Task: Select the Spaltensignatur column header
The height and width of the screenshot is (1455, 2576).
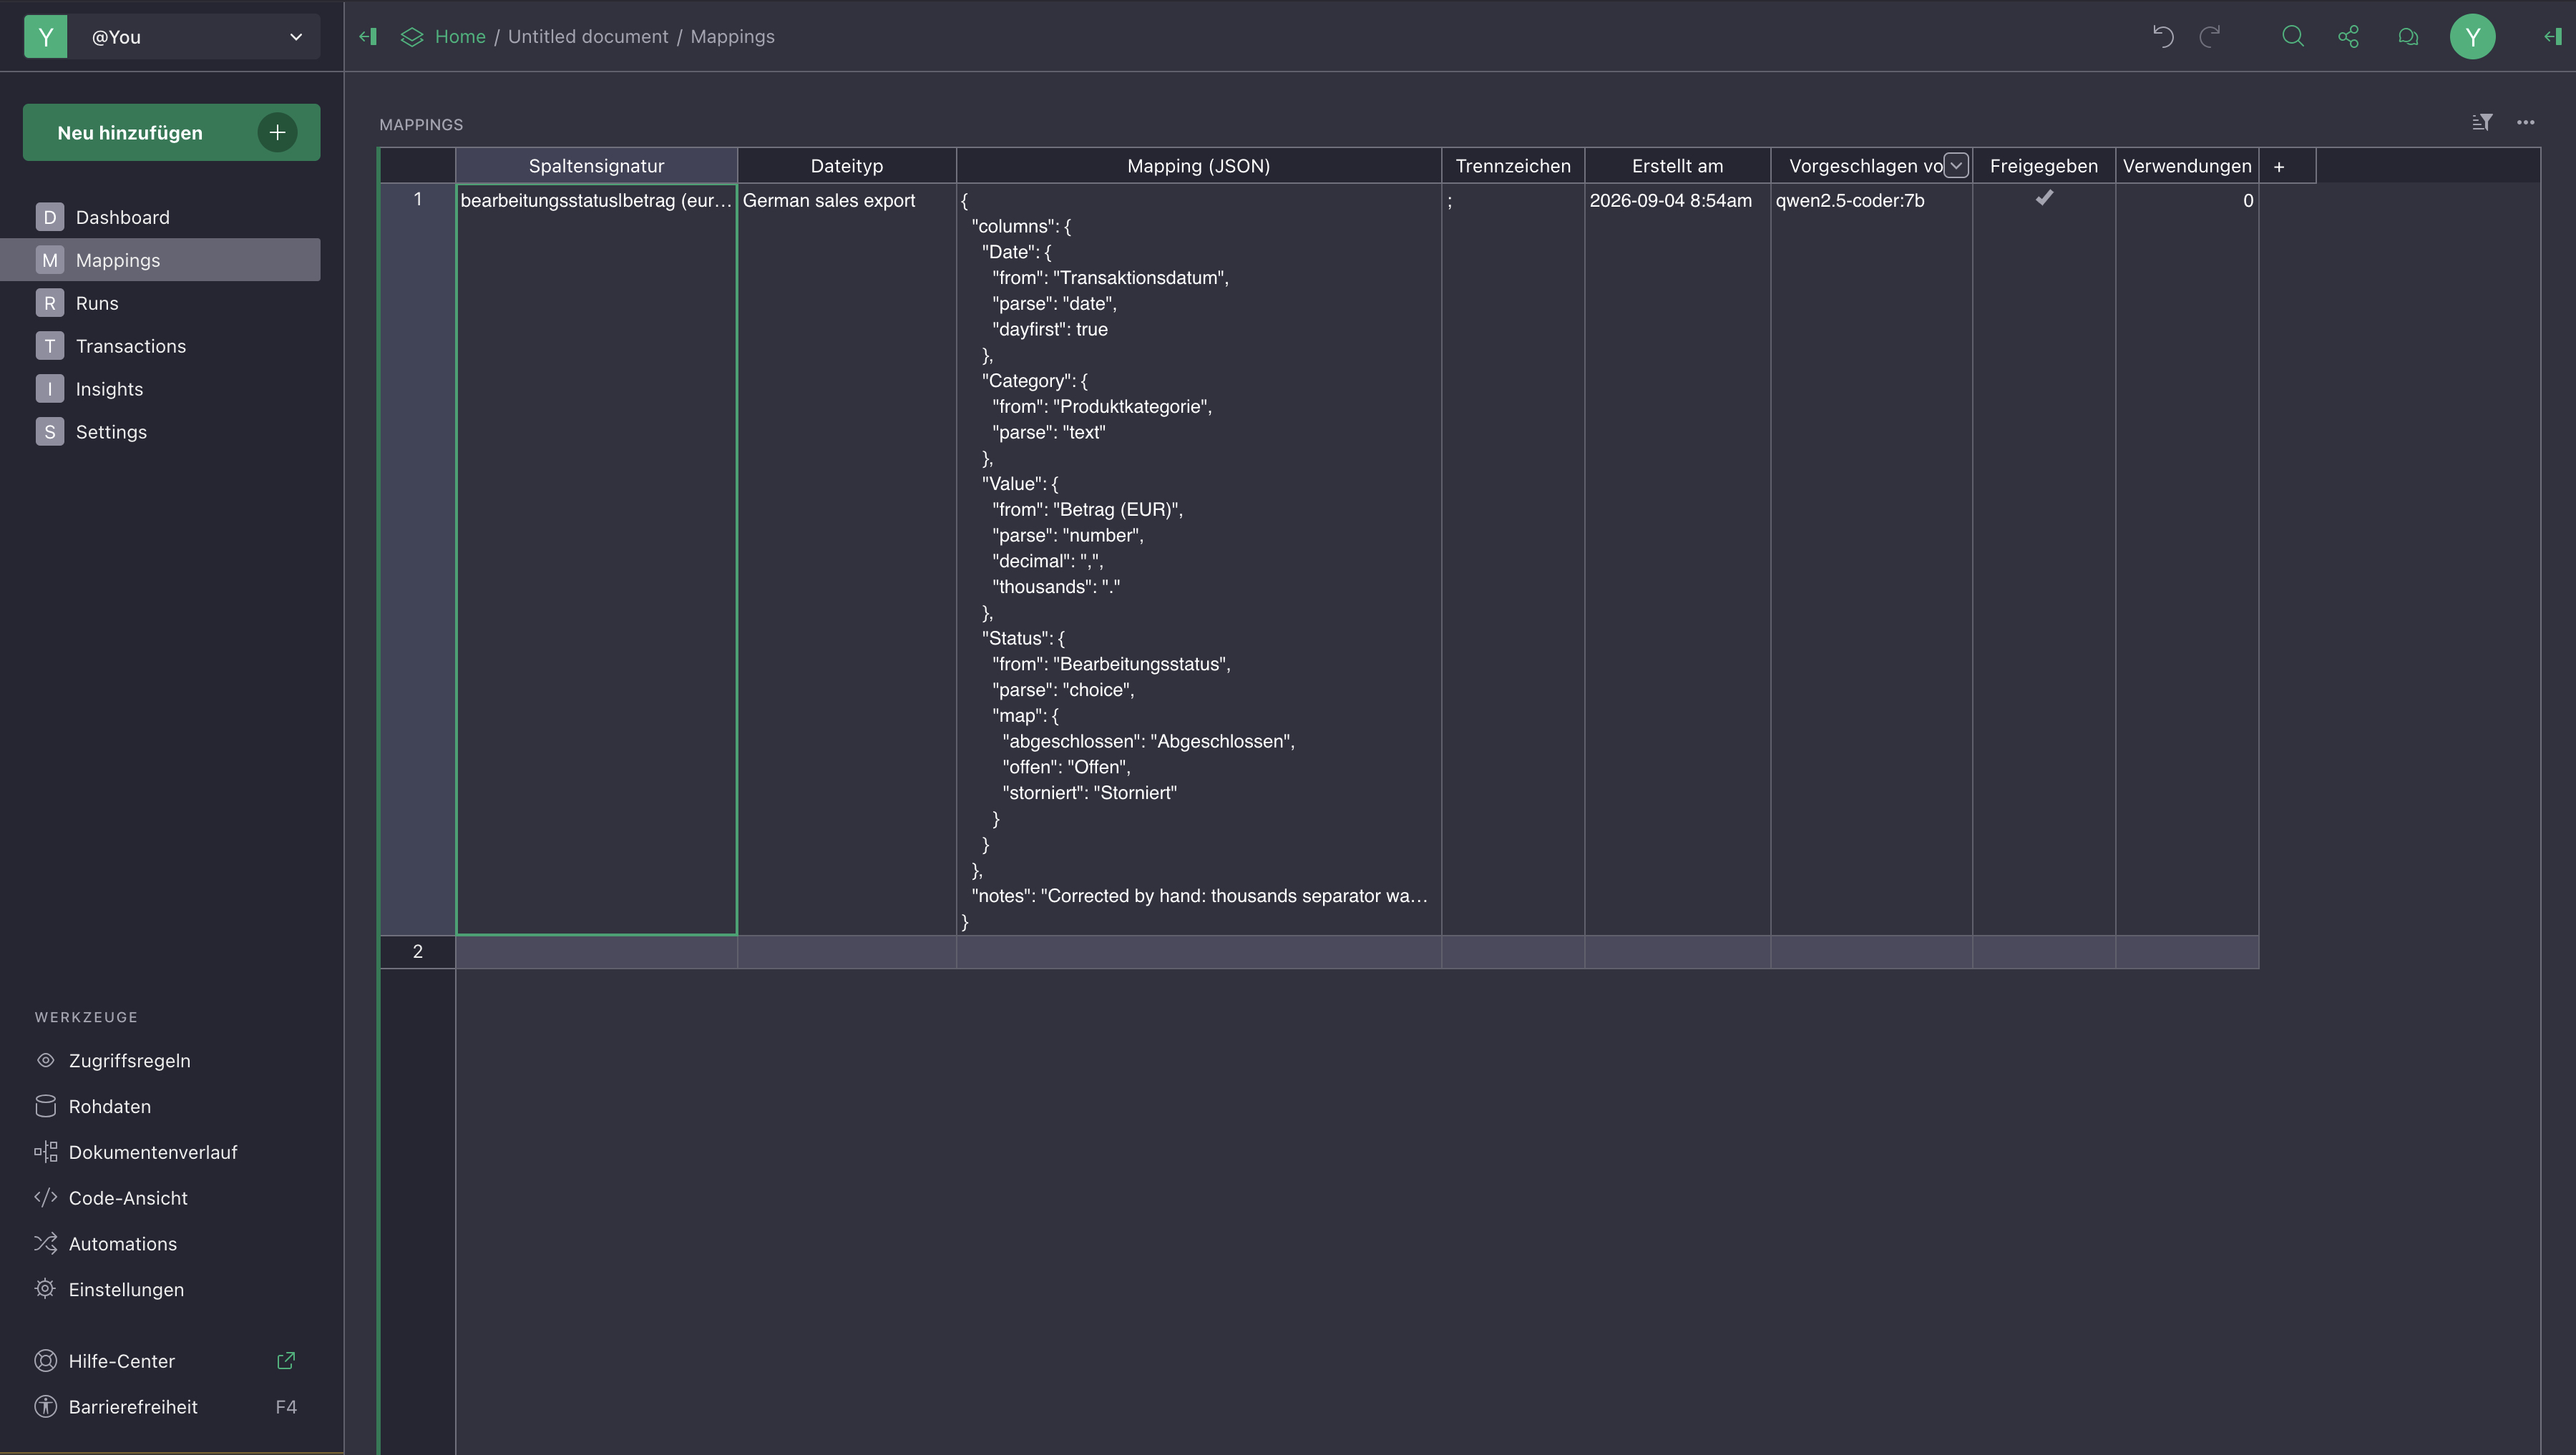Action: (597, 166)
